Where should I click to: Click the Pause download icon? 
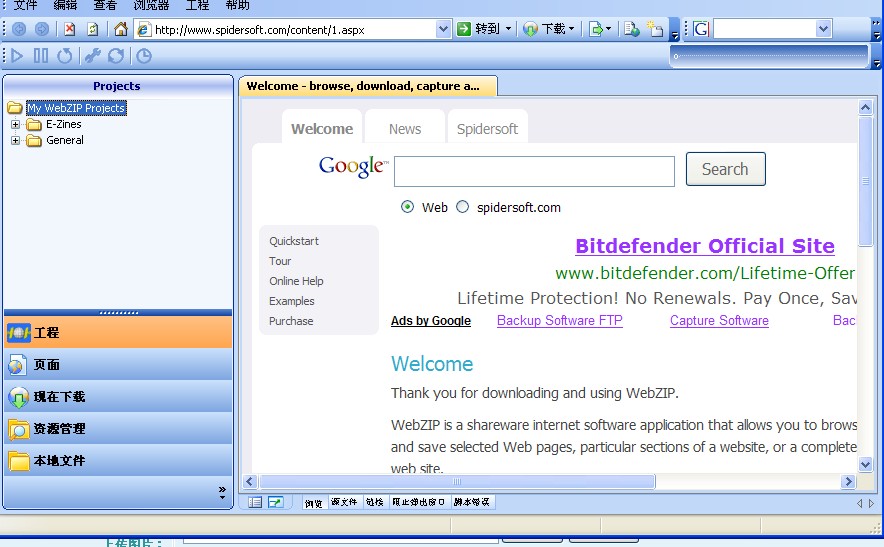point(41,56)
